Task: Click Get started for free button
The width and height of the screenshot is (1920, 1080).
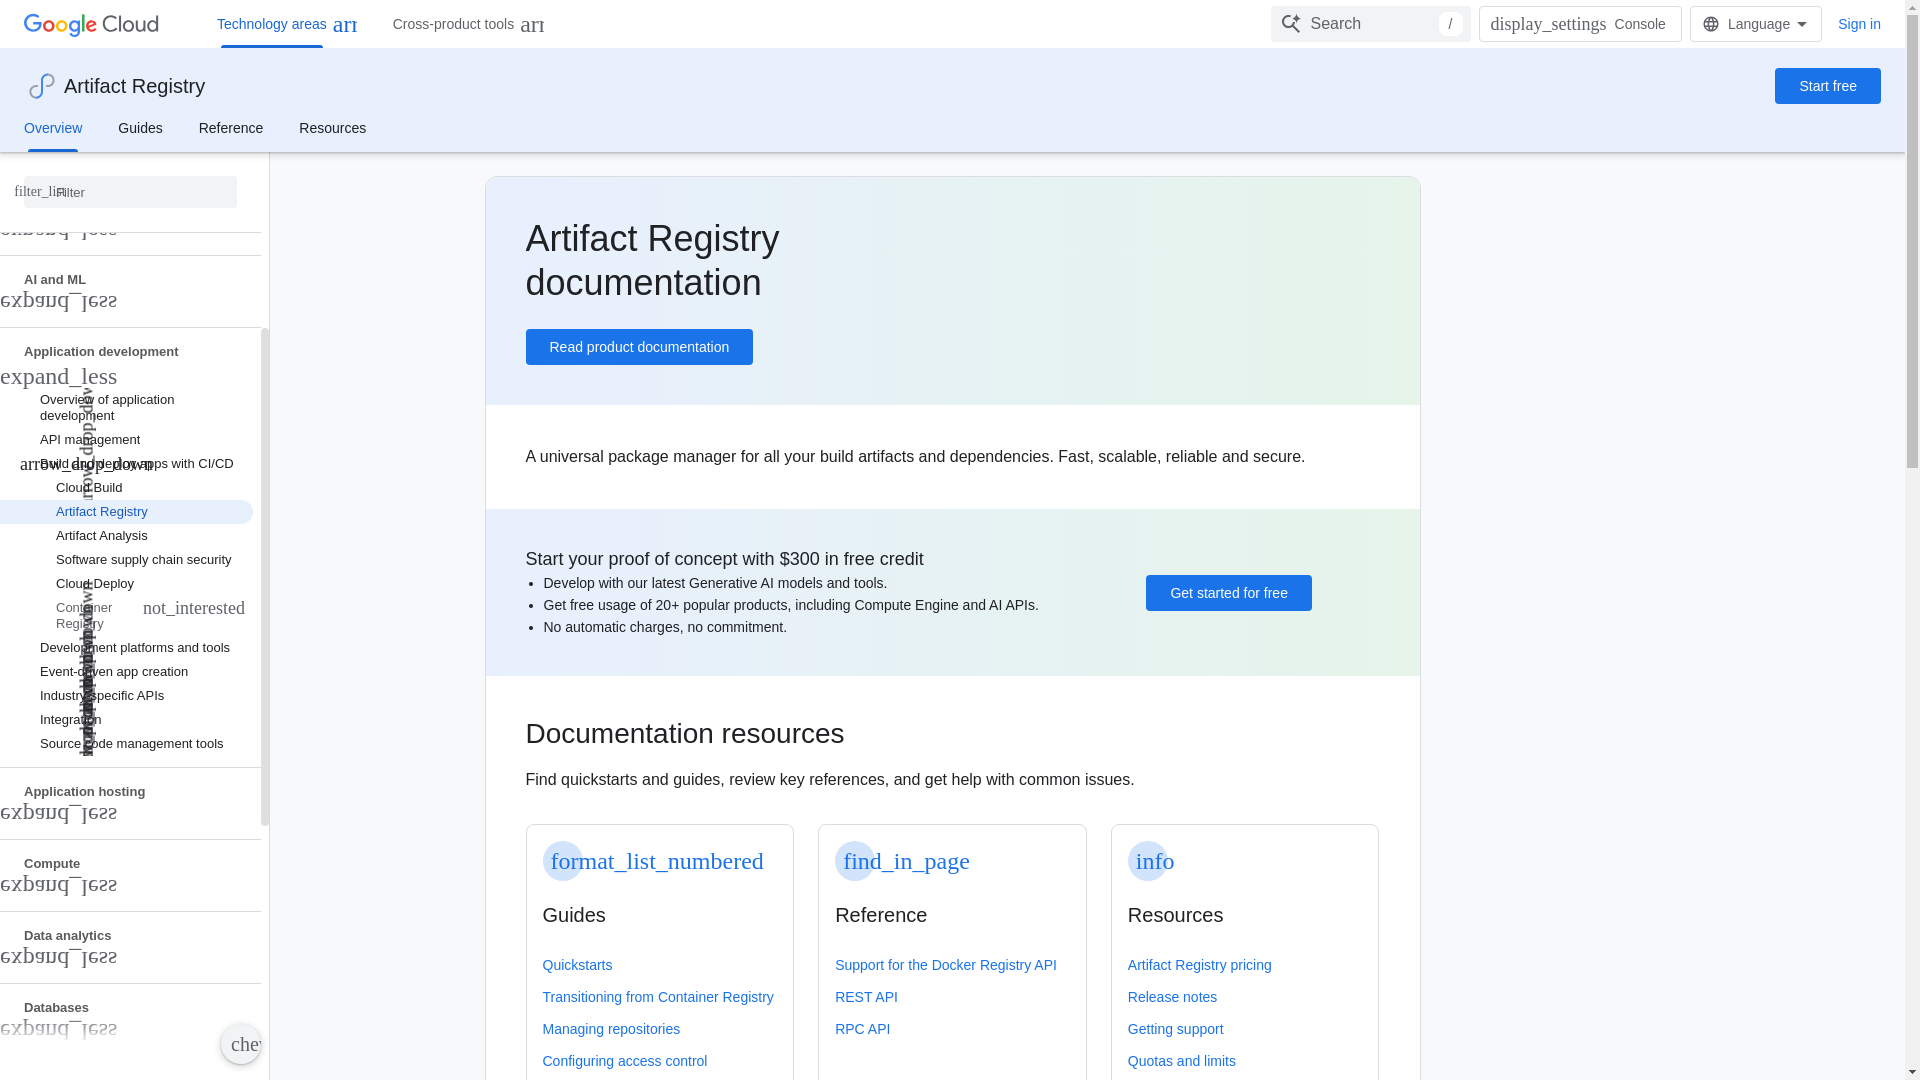Action: point(1228,593)
